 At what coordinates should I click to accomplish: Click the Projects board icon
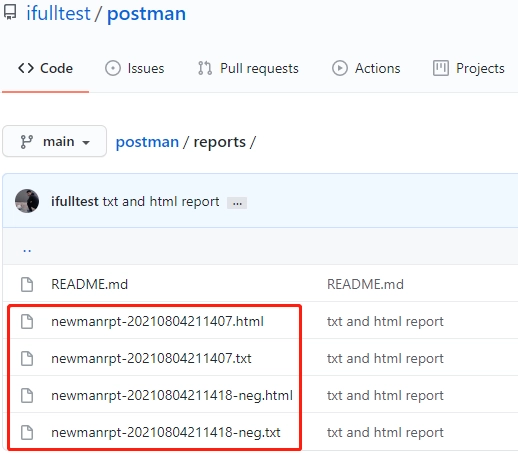(441, 68)
